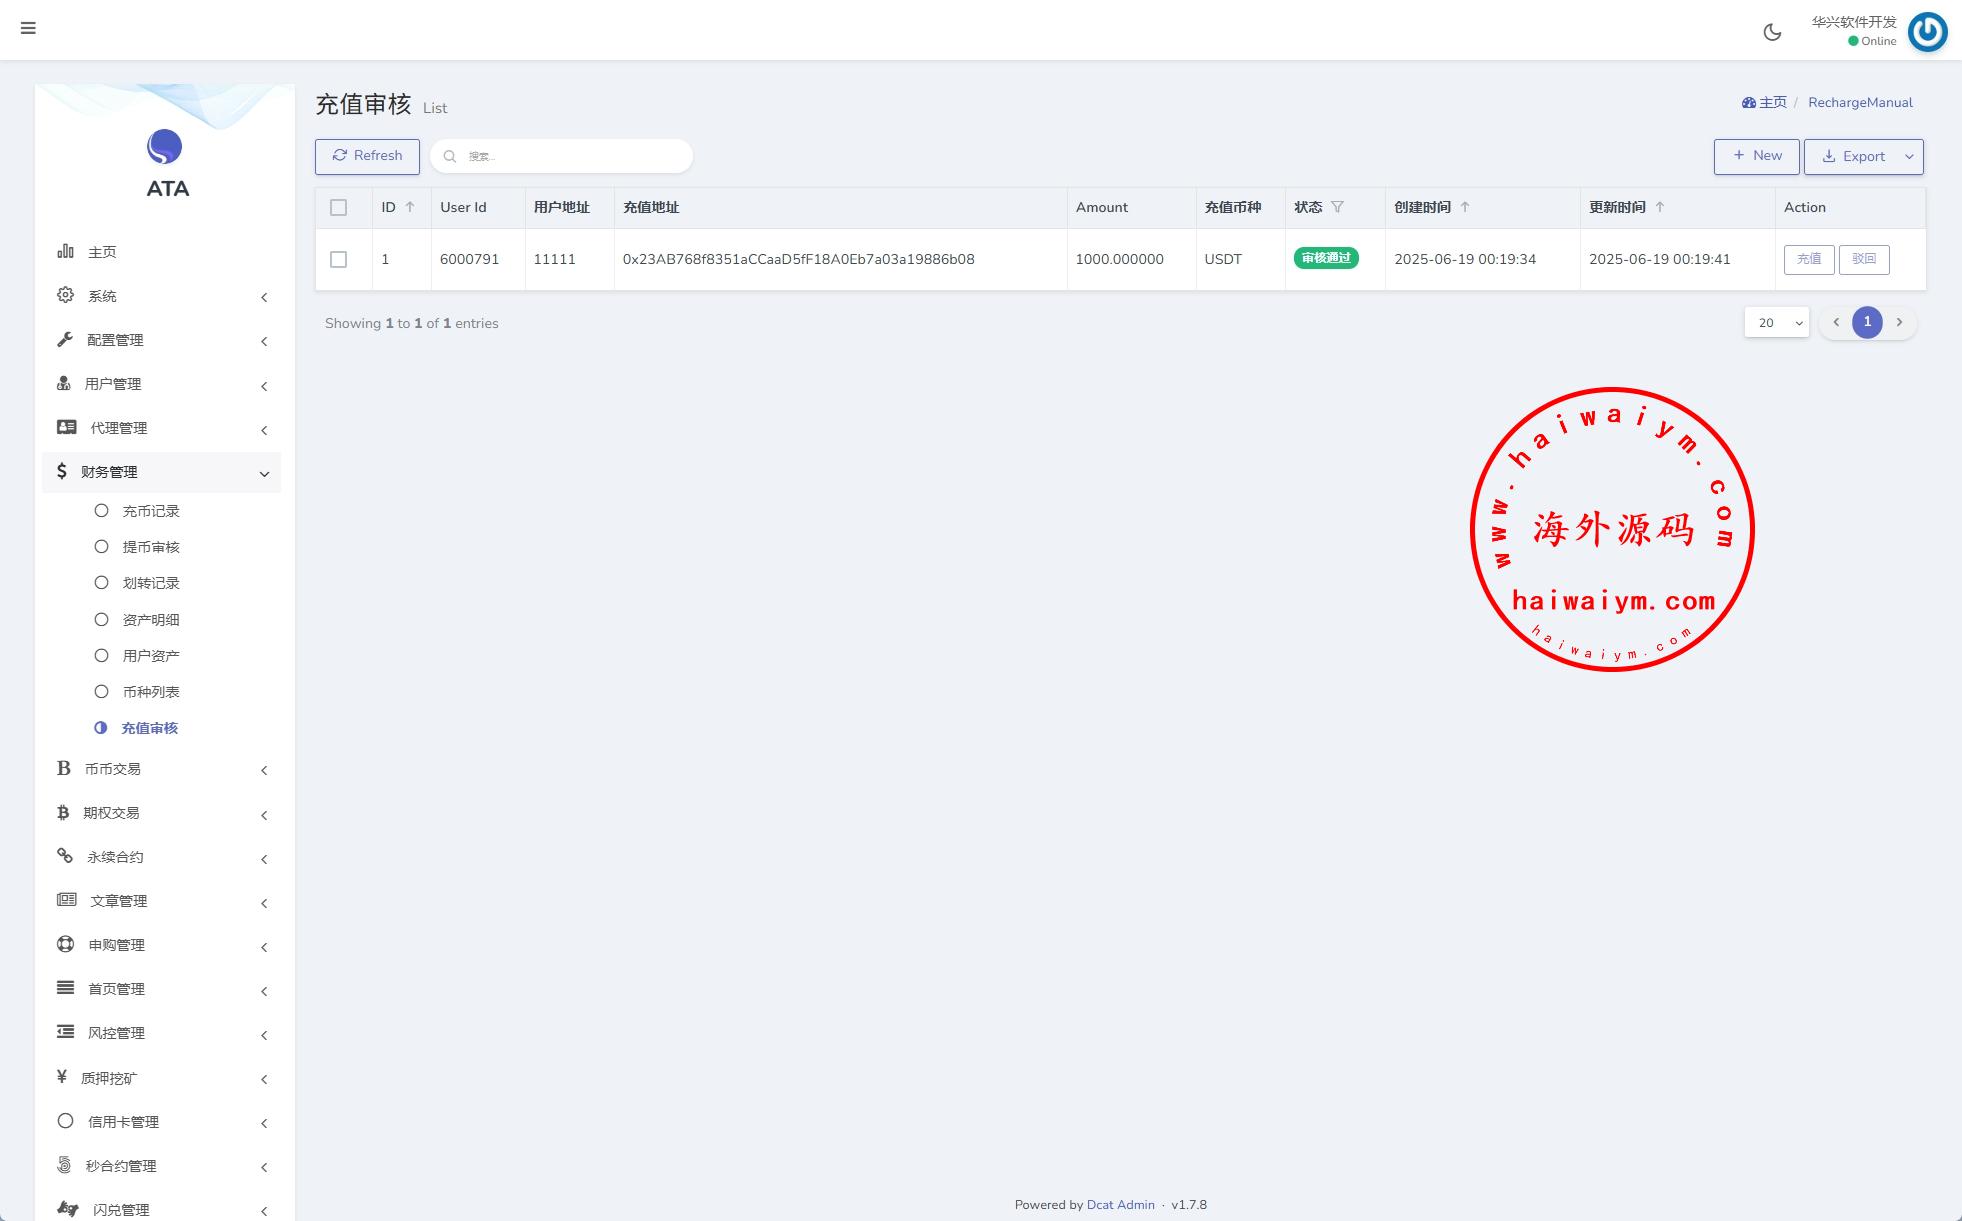1962x1221 pixels.
Task: Toggle dark mode moon icon
Action: tap(1772, 32)
